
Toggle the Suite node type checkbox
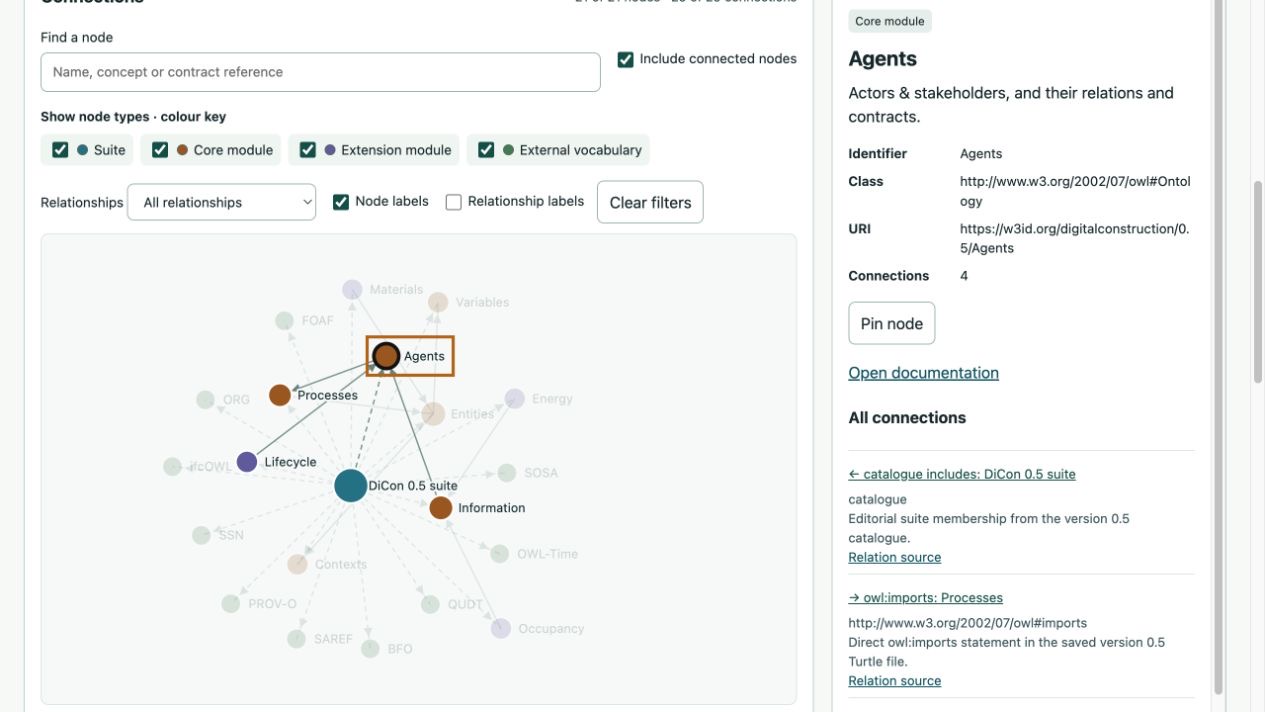[60, 150]
